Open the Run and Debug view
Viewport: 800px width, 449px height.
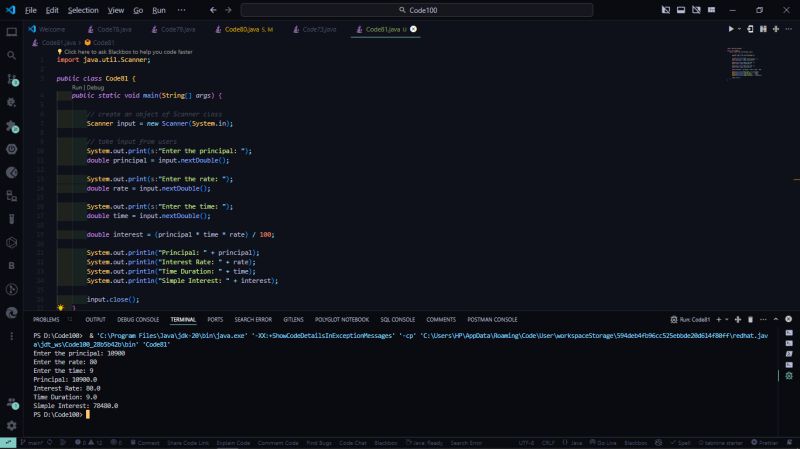coord(11,103)
